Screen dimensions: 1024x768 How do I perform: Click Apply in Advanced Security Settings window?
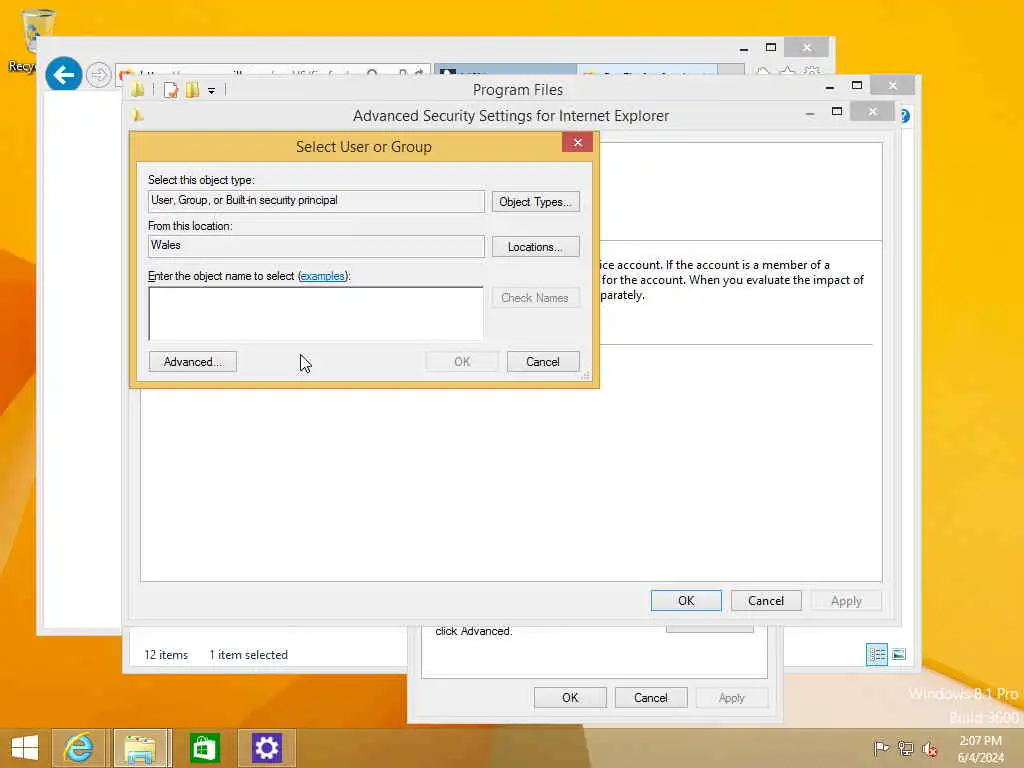[x=846, y=601]
